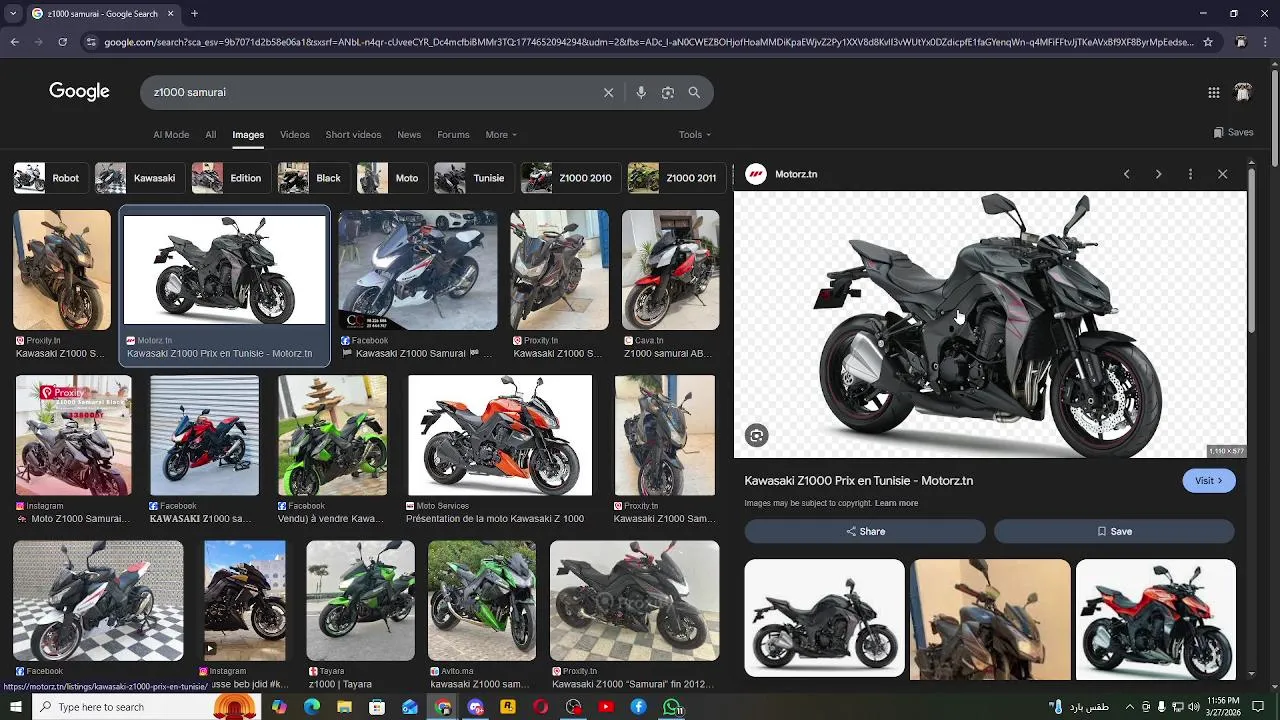Click the Chrome address bar URL

coord(648,42)
